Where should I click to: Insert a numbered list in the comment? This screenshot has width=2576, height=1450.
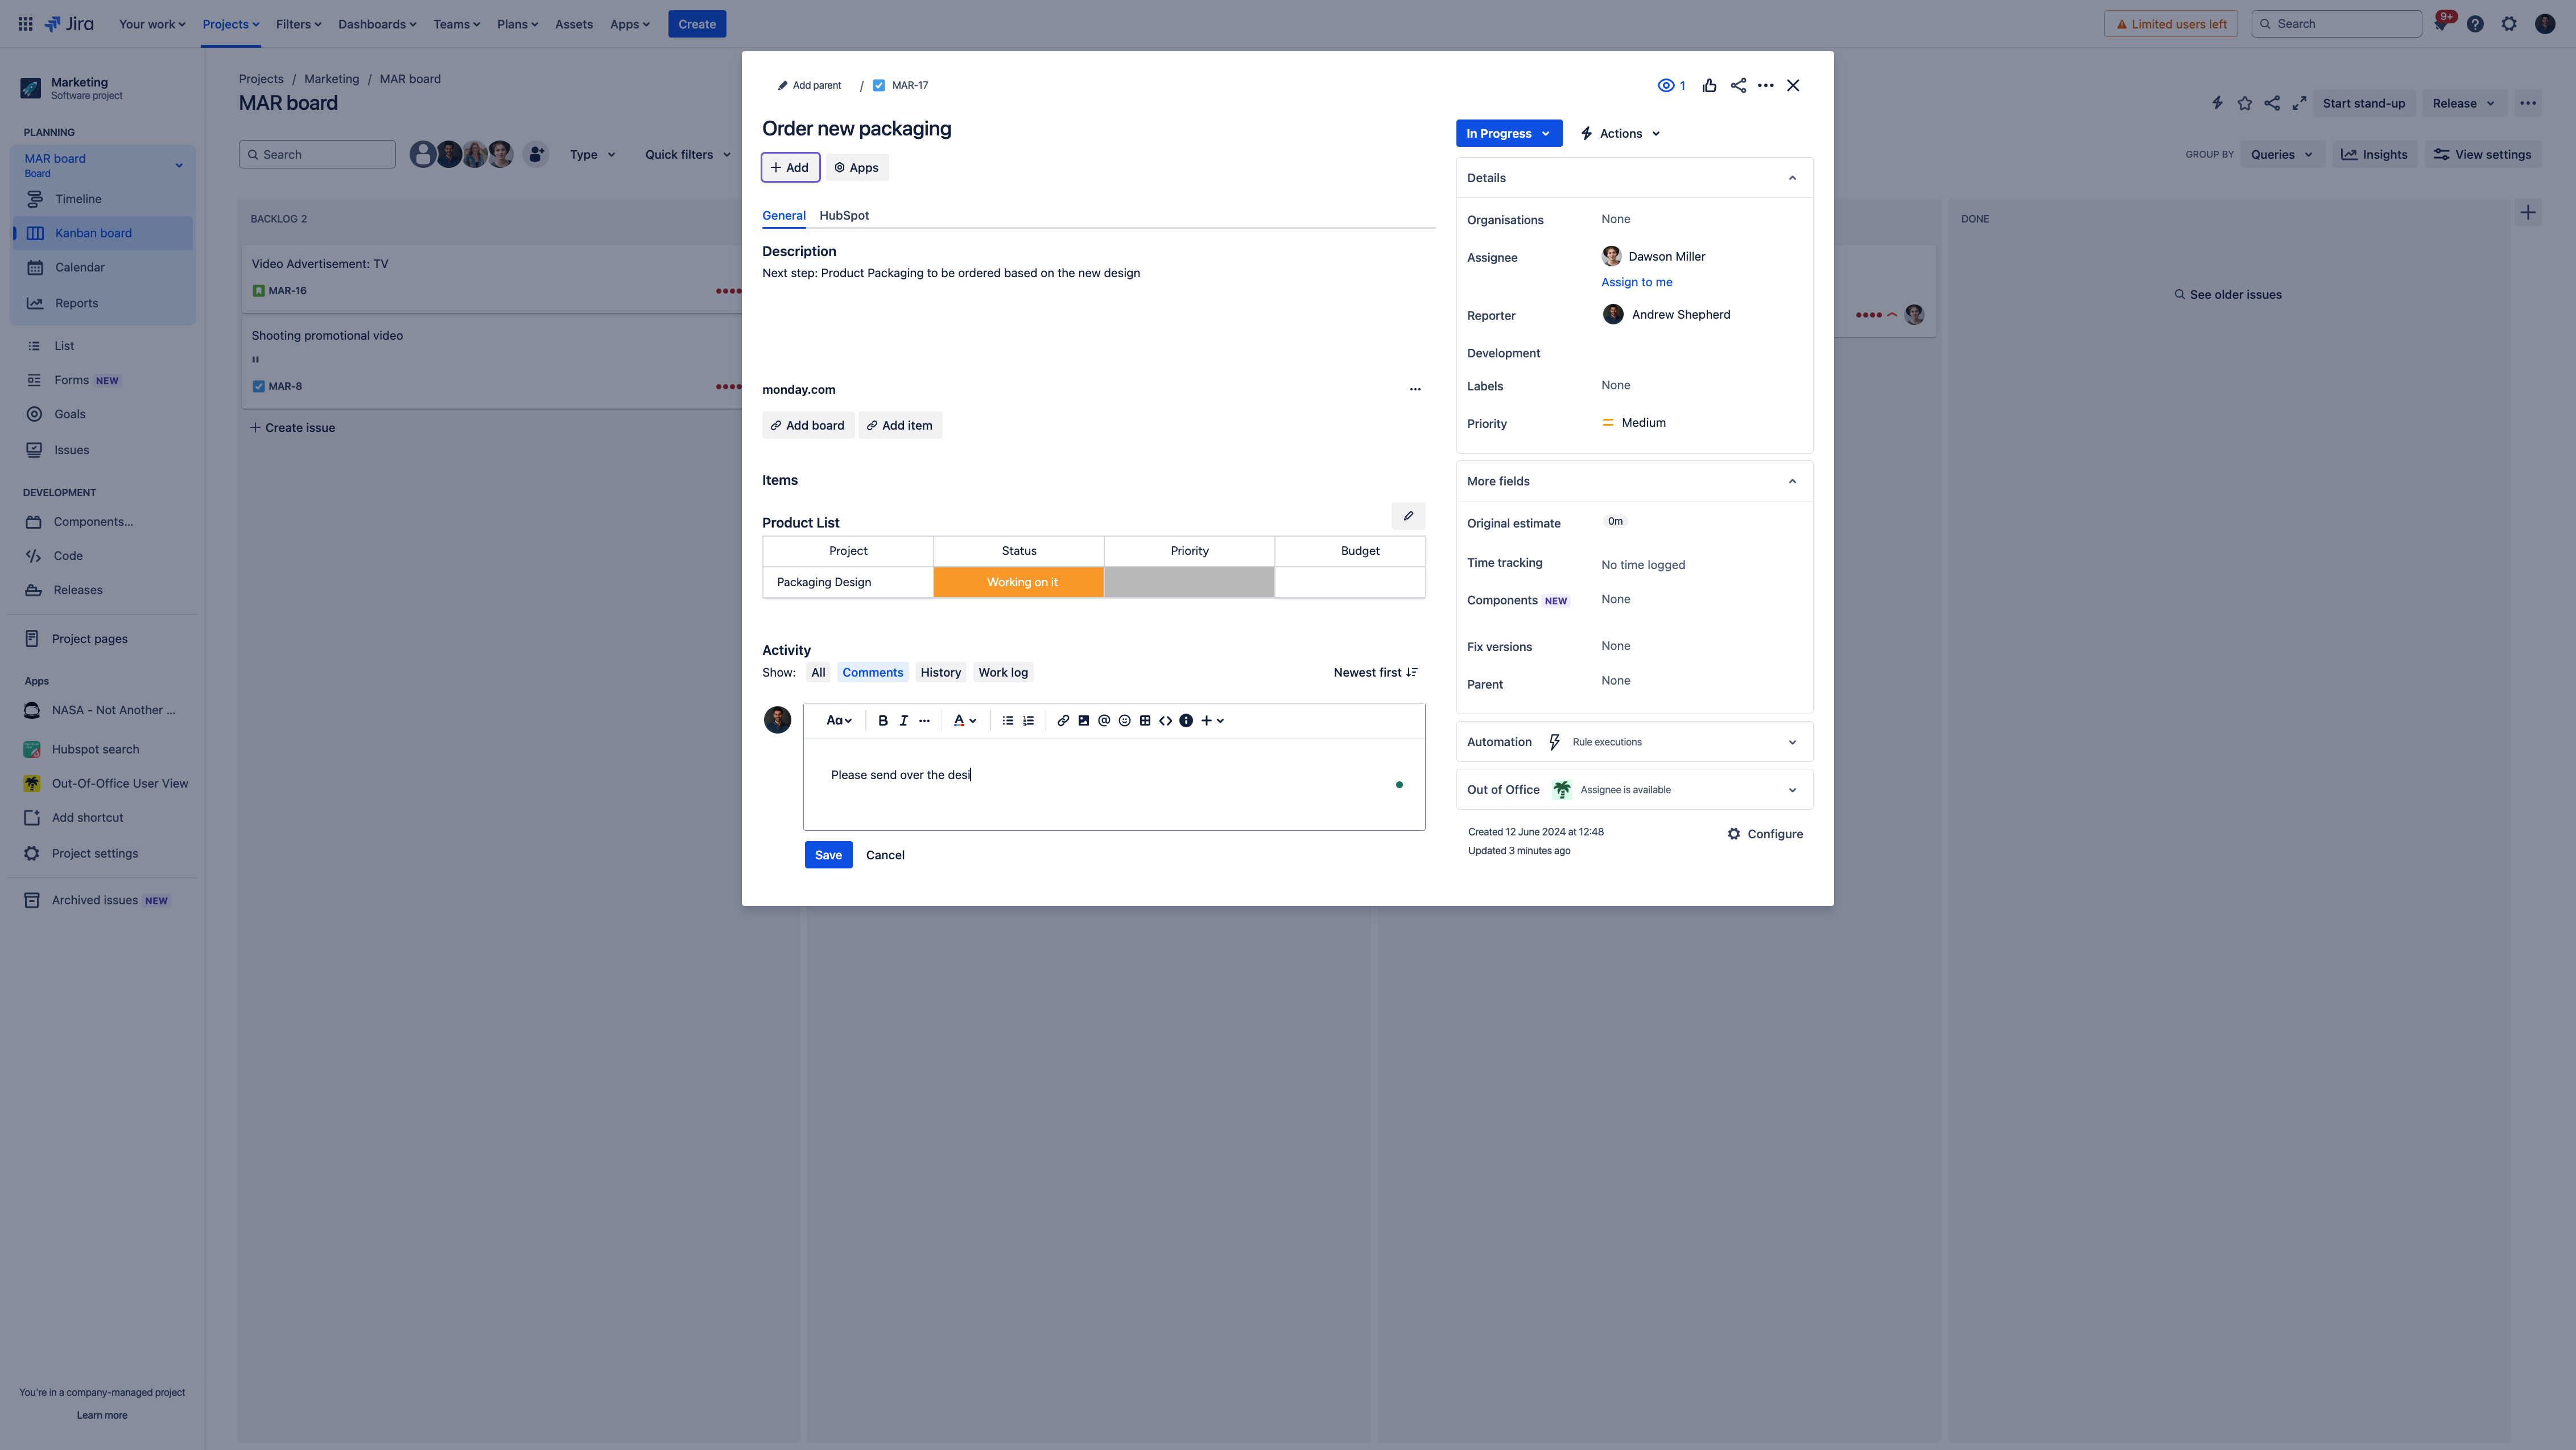point(1028,720)
